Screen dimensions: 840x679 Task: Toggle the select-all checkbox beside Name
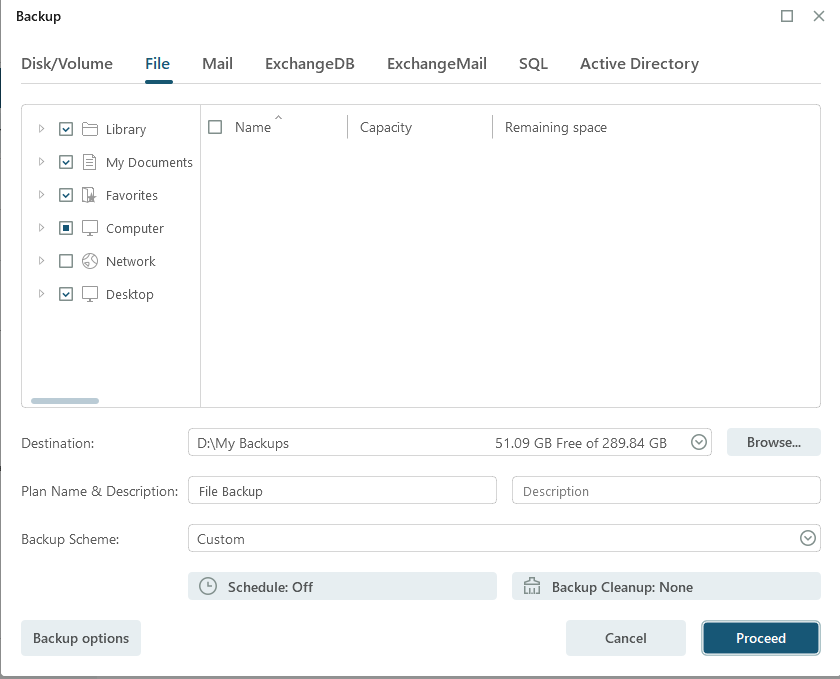point(215,127)
